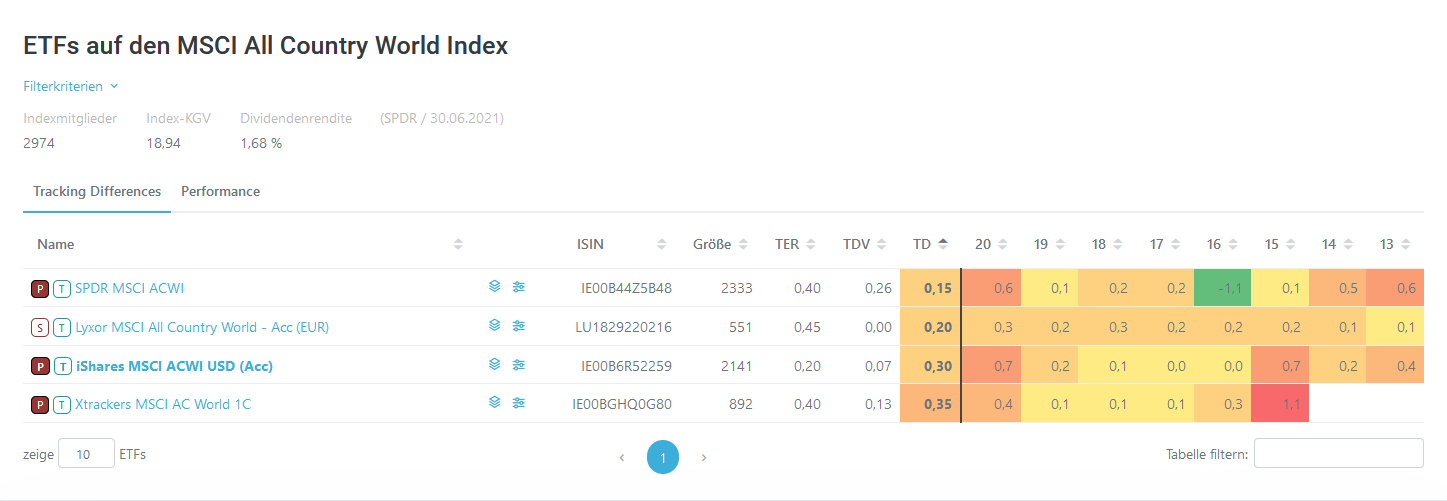Click the T badge beside Lyxor MSCI
The width and height of the screenshot is (1447, 501).
[62, 327]
